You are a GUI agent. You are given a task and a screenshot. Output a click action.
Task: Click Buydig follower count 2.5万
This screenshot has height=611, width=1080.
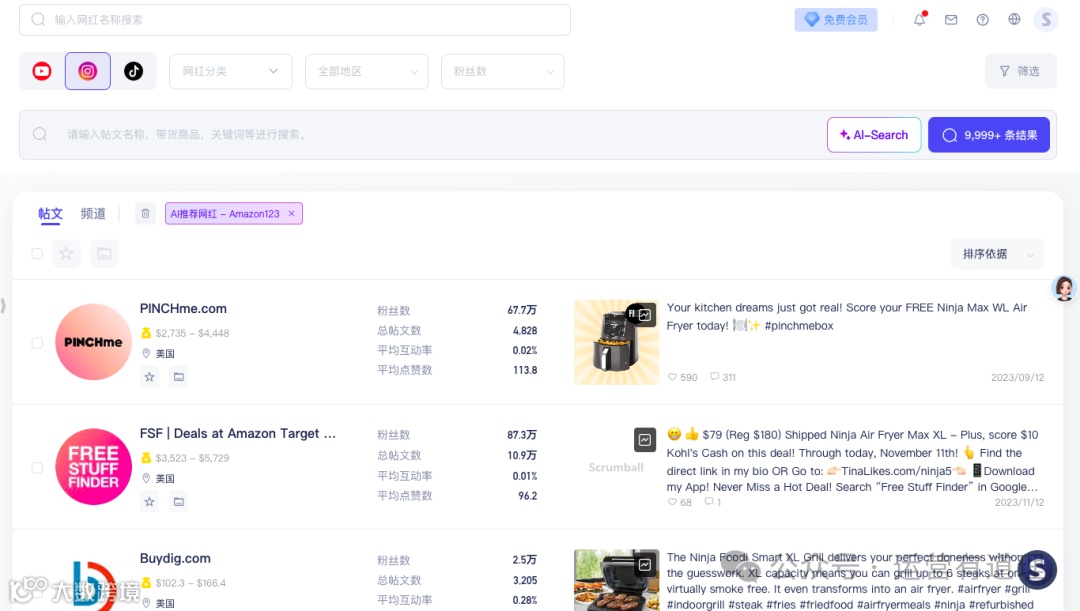(525, 560)
